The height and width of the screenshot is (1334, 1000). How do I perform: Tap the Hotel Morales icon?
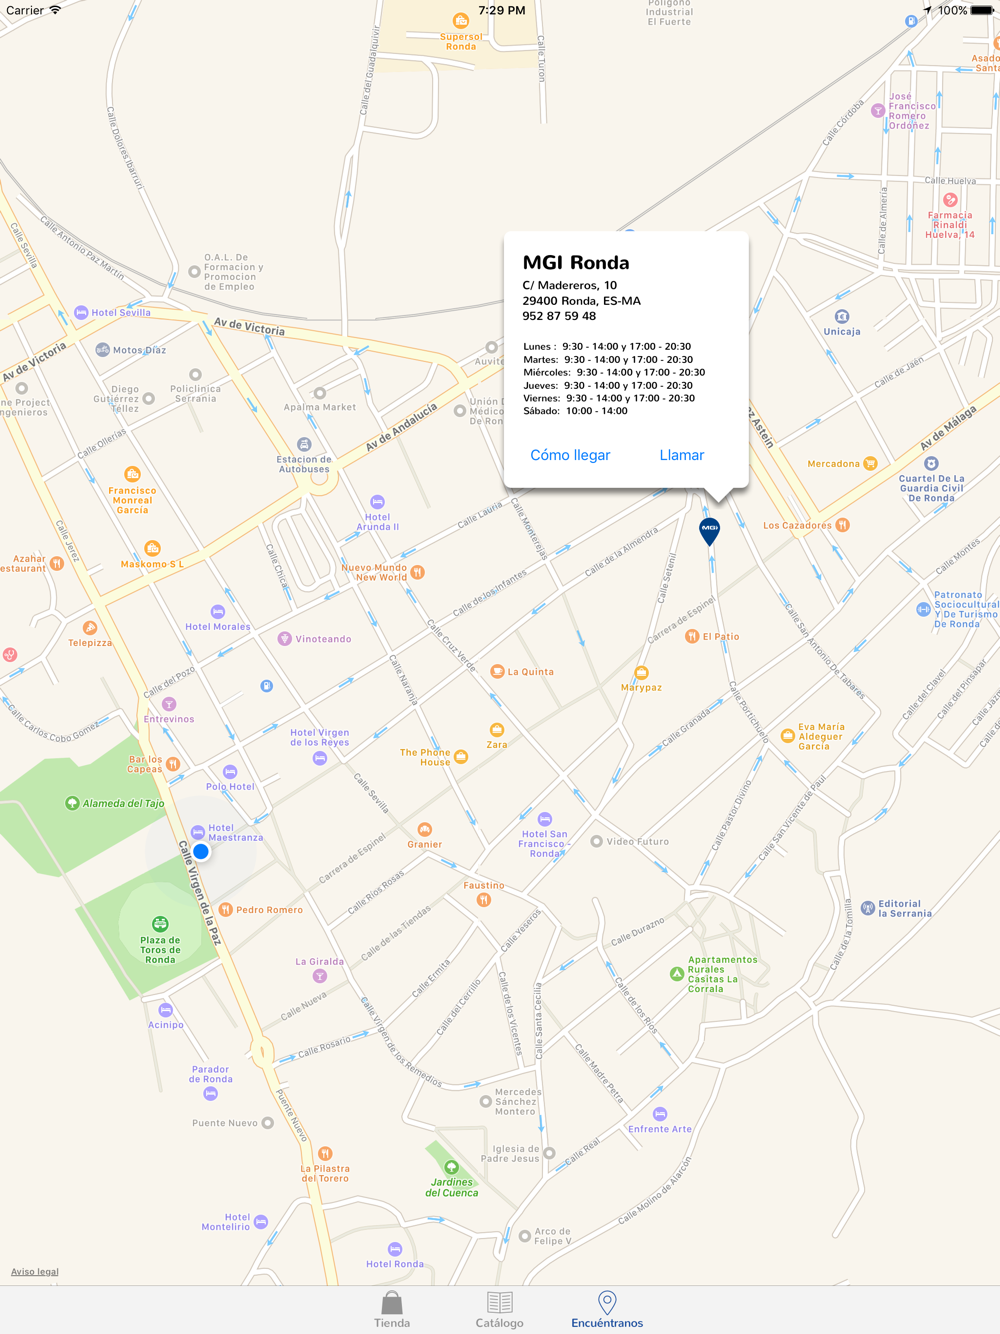217,612
